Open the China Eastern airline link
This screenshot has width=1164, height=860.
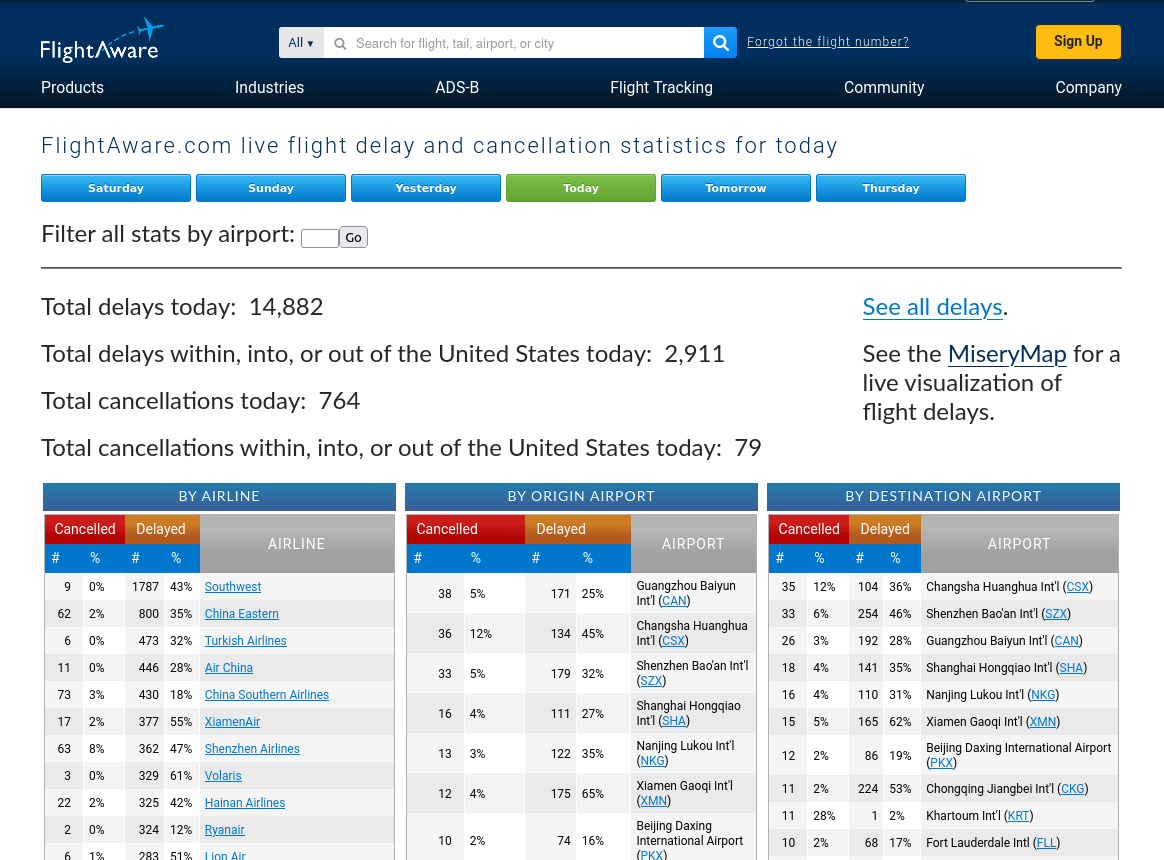[x=242, y=614]
